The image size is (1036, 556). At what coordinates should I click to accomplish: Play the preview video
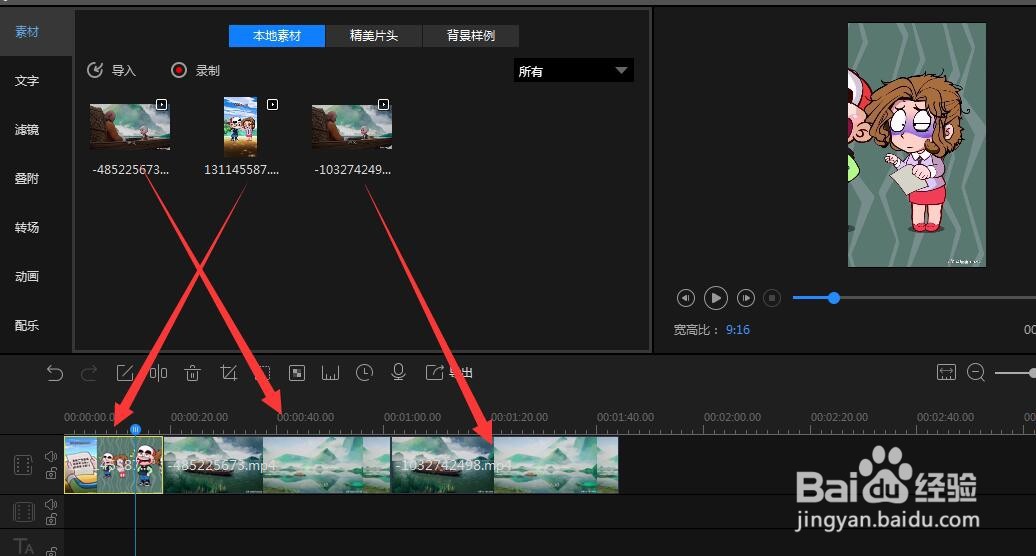click(x=716, y=298)
